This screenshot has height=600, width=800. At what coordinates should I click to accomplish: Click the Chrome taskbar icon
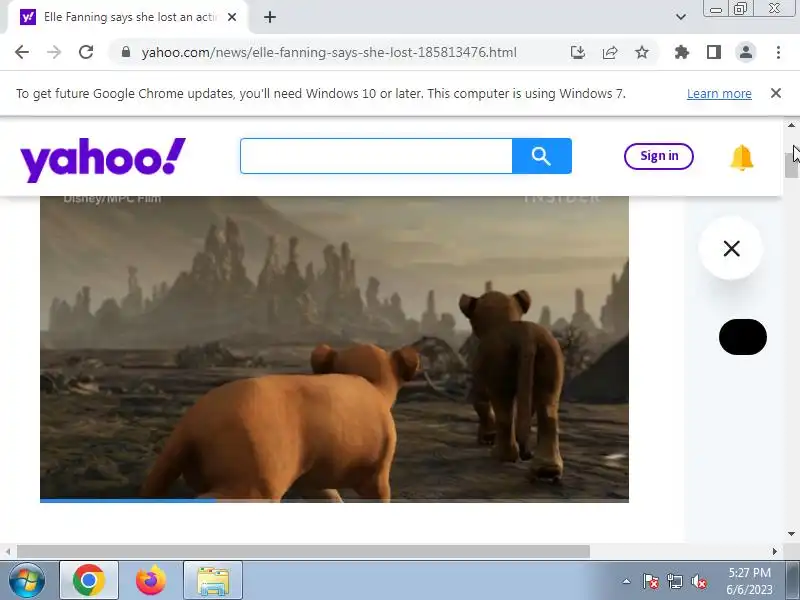click(89, 580)
